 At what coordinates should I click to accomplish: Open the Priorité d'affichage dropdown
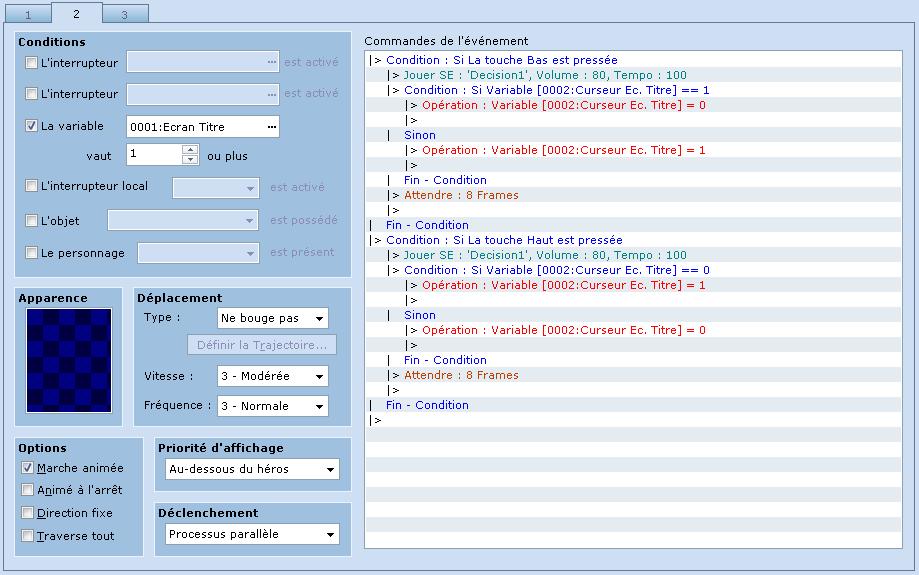(x=252, y=469)
